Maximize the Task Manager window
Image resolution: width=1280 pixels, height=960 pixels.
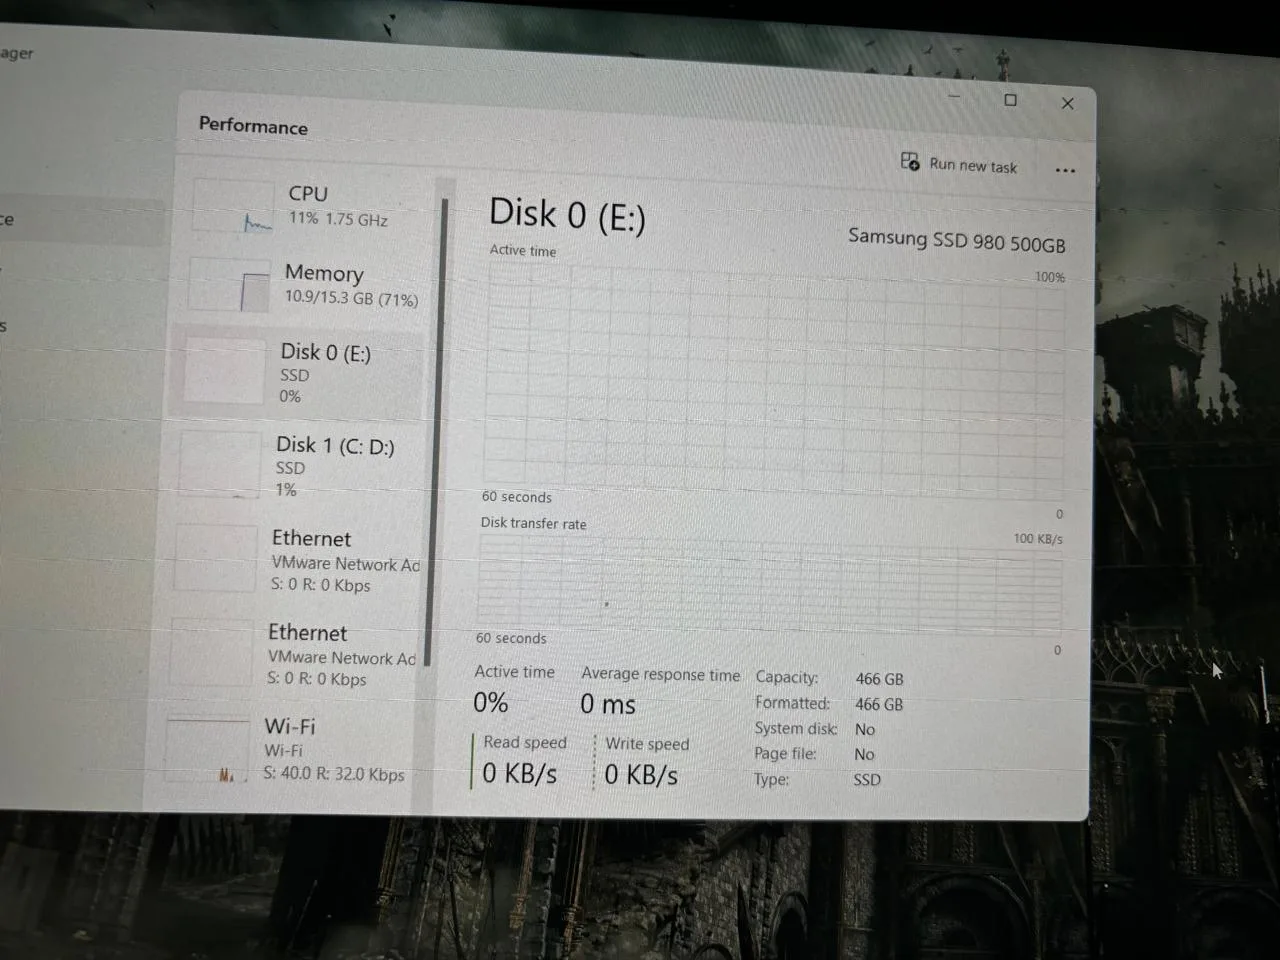coord(1010,100)
